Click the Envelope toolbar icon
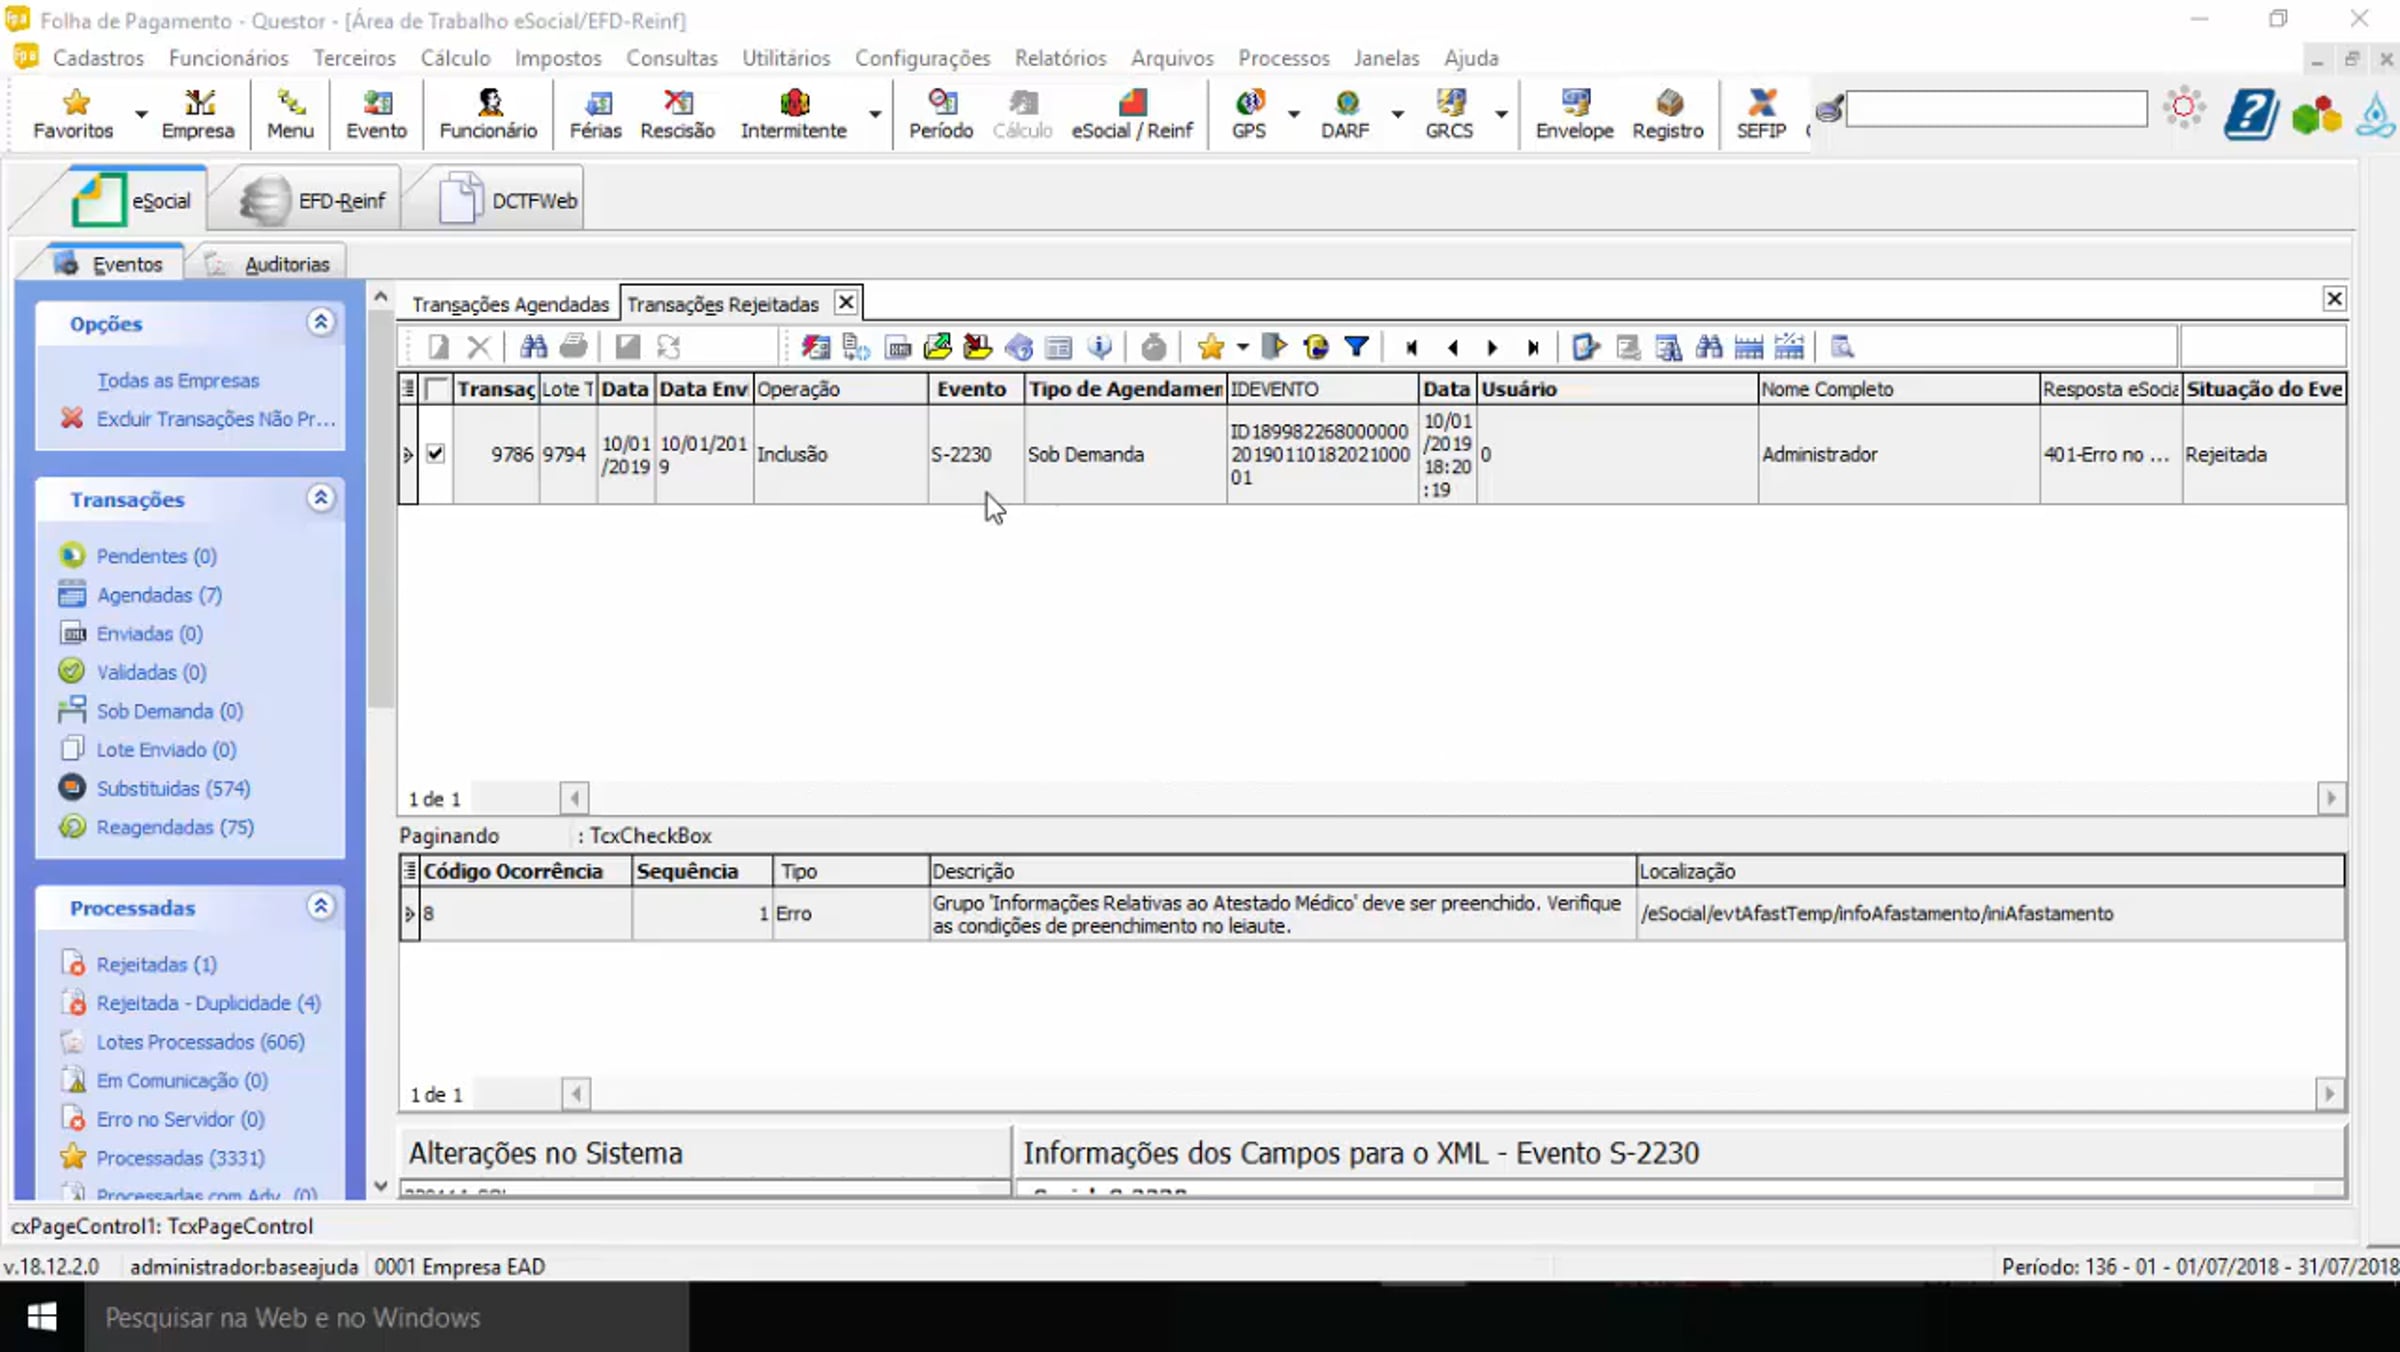2400x1352 pixels. 1574,113
